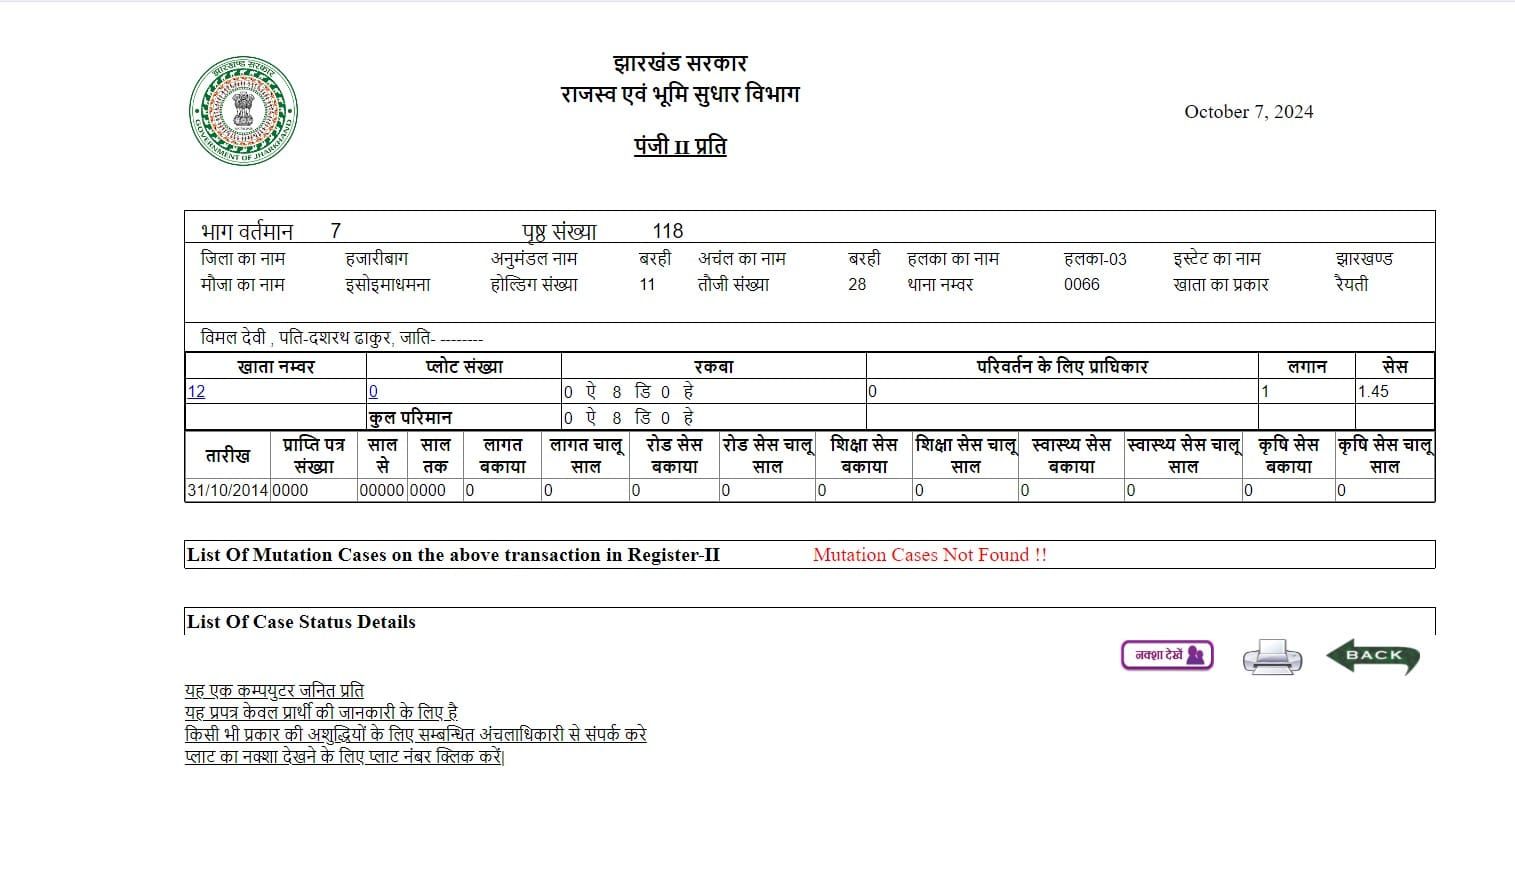
Task: Click the शिक्षा सेस बकाया header
Action: (864, 455)
